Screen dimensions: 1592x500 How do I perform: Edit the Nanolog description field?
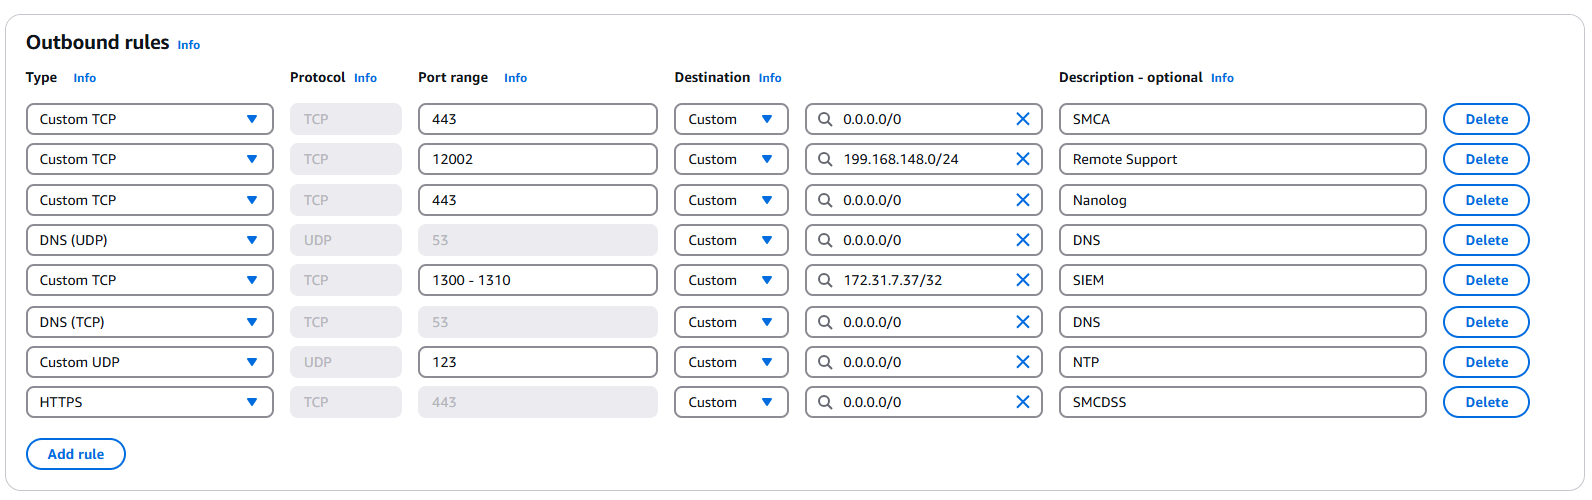click(x=1241, y=200)
